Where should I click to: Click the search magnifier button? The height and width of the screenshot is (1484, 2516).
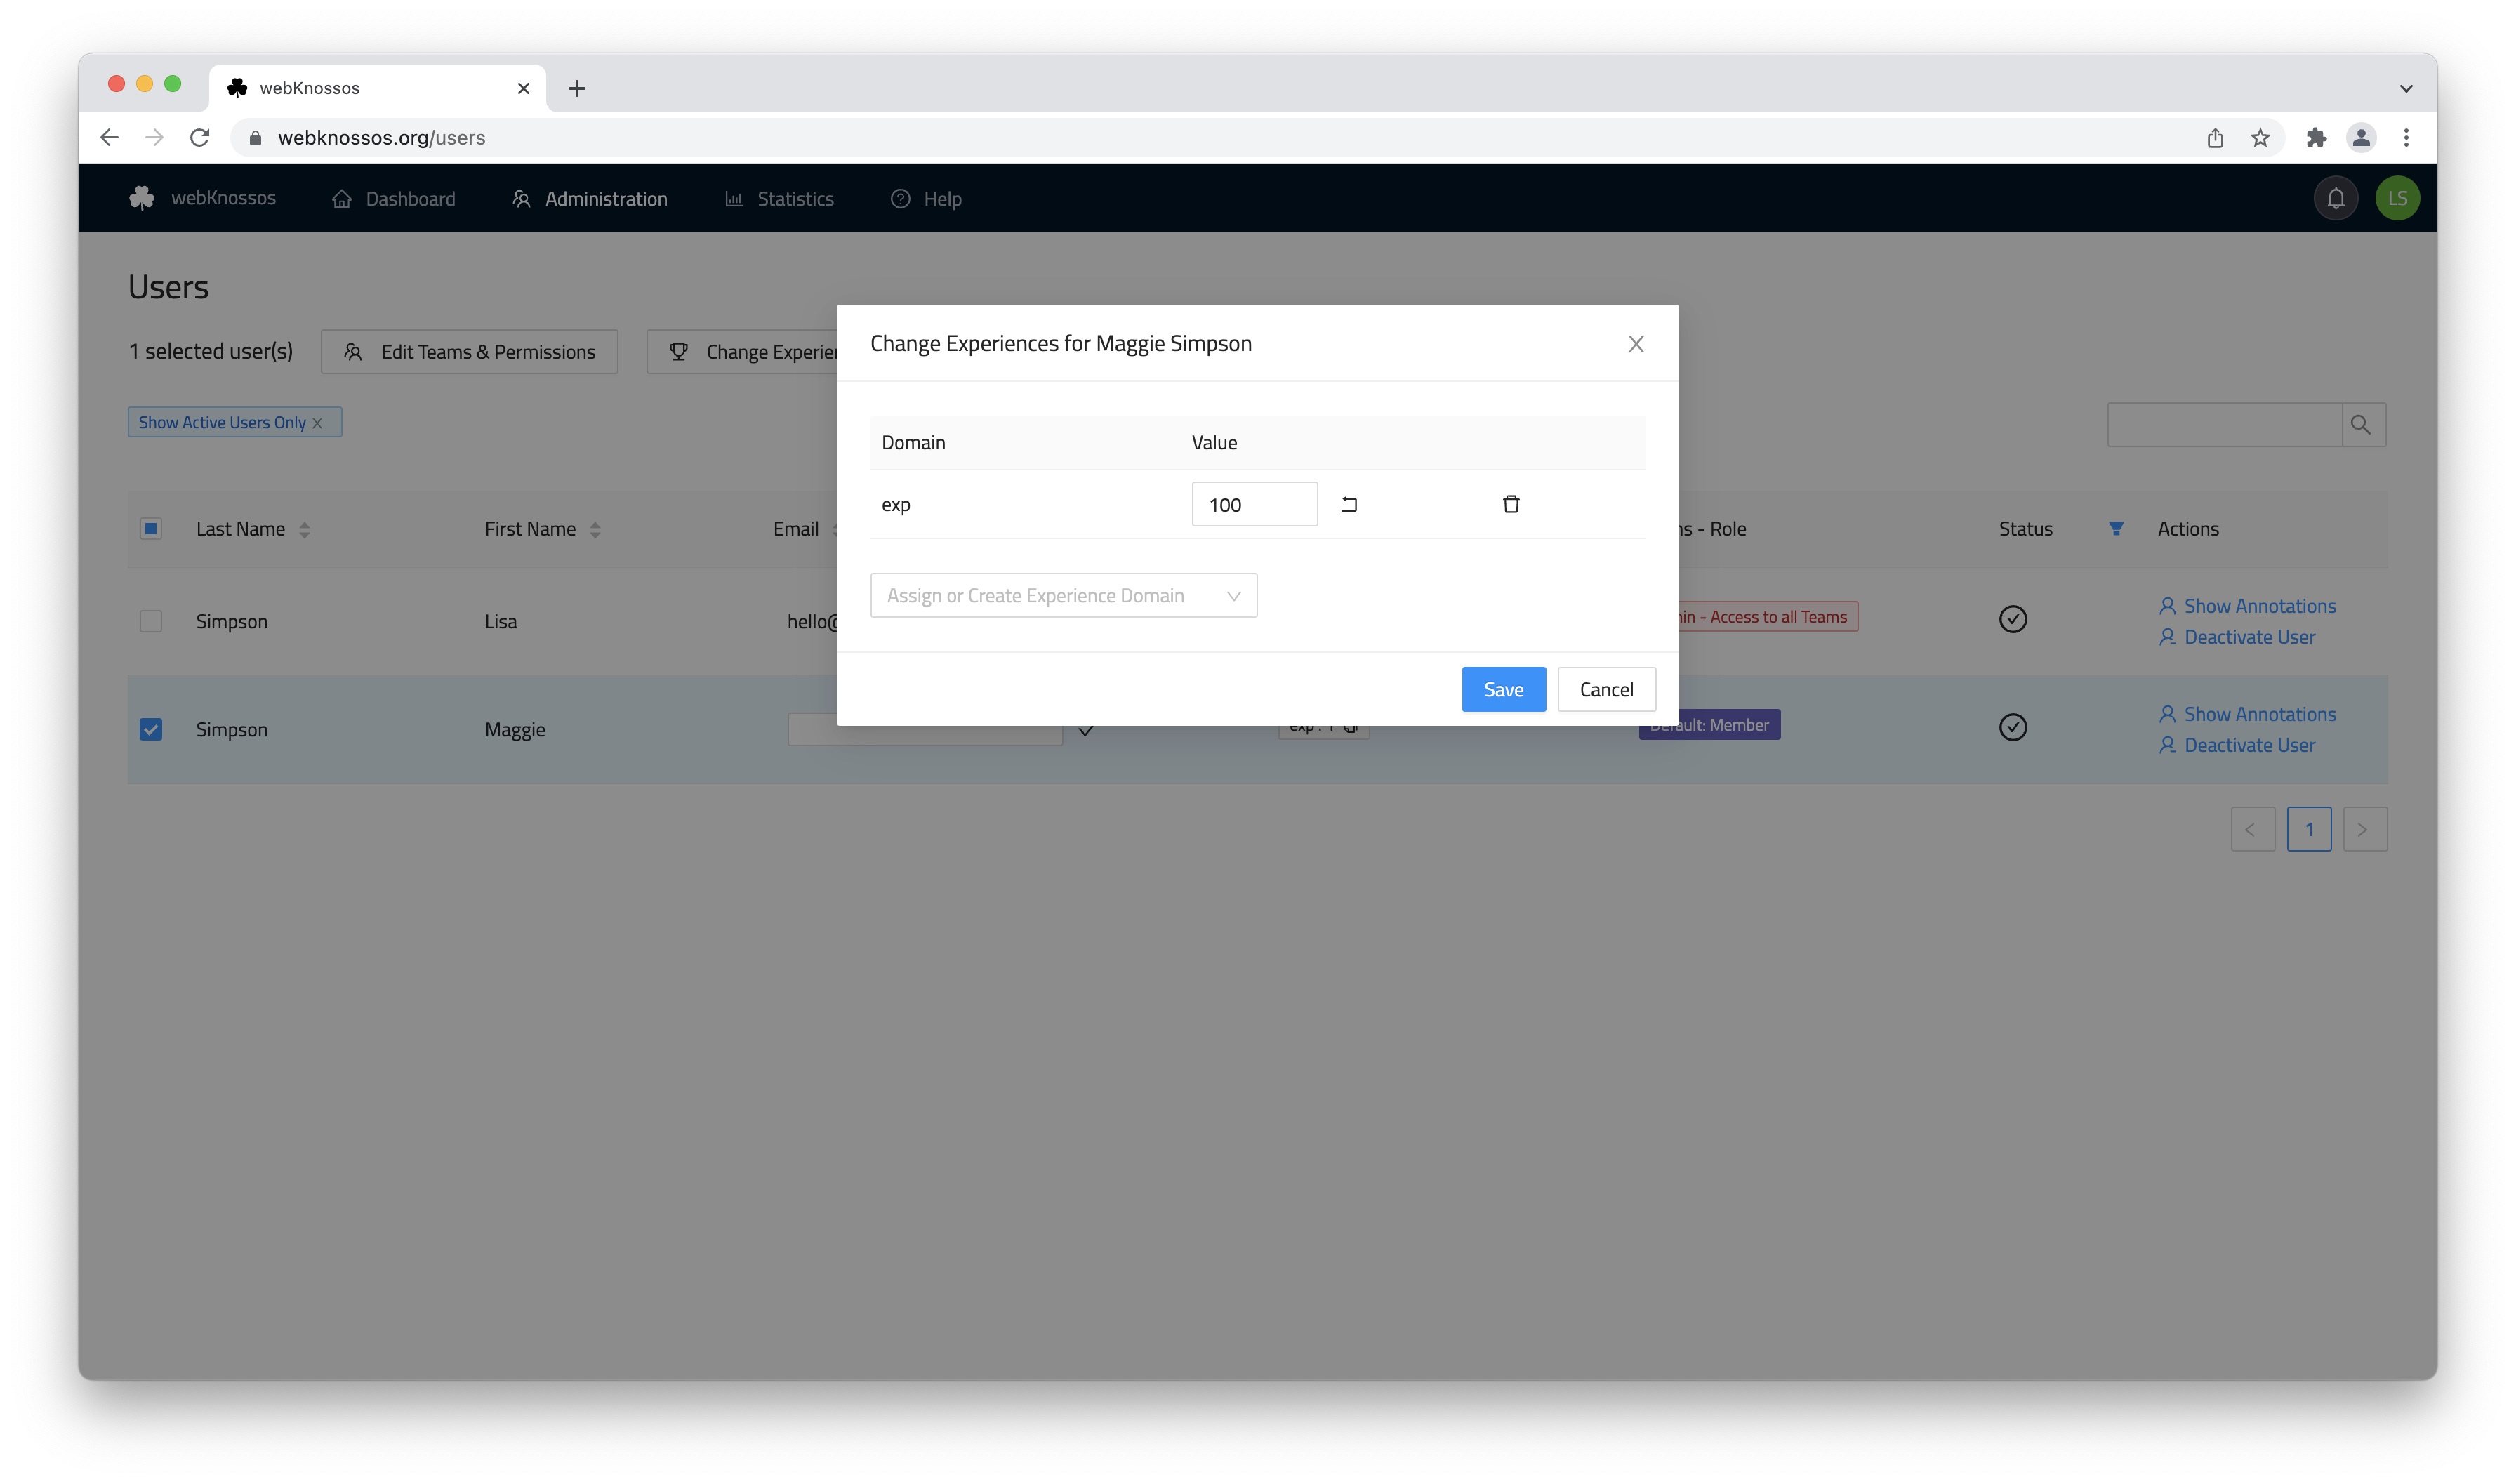coord(2363,424)
